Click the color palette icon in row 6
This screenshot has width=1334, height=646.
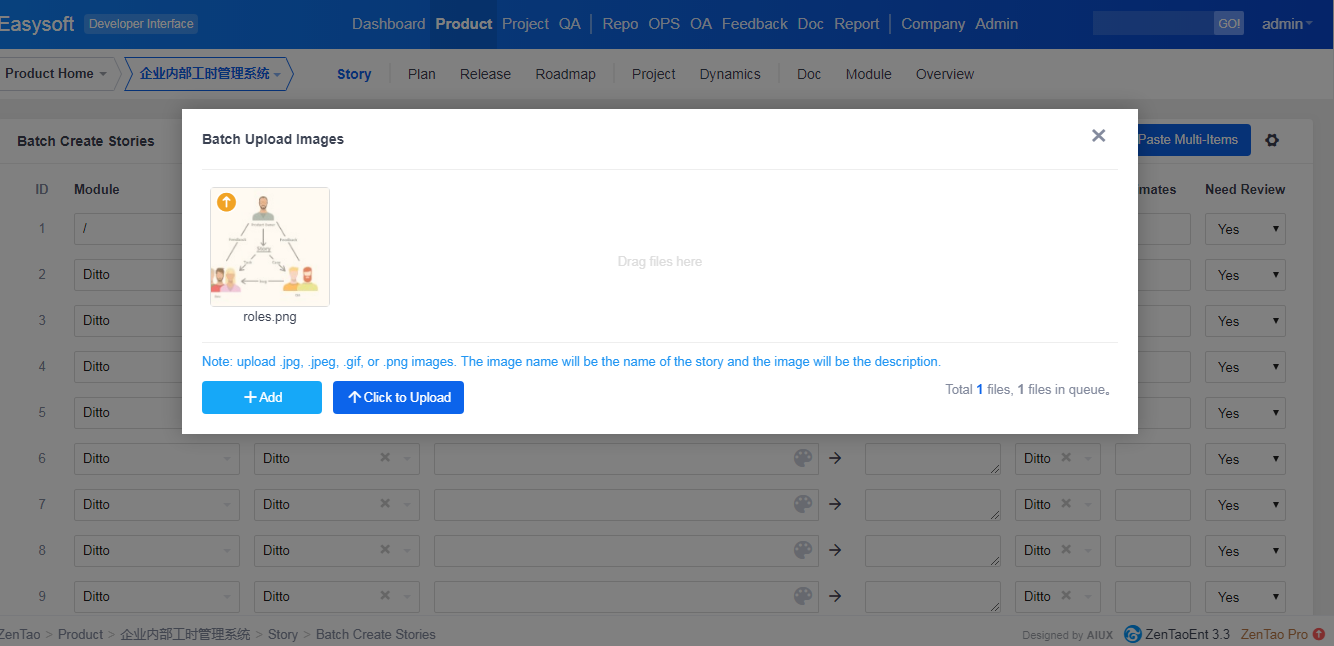(802, 458)
